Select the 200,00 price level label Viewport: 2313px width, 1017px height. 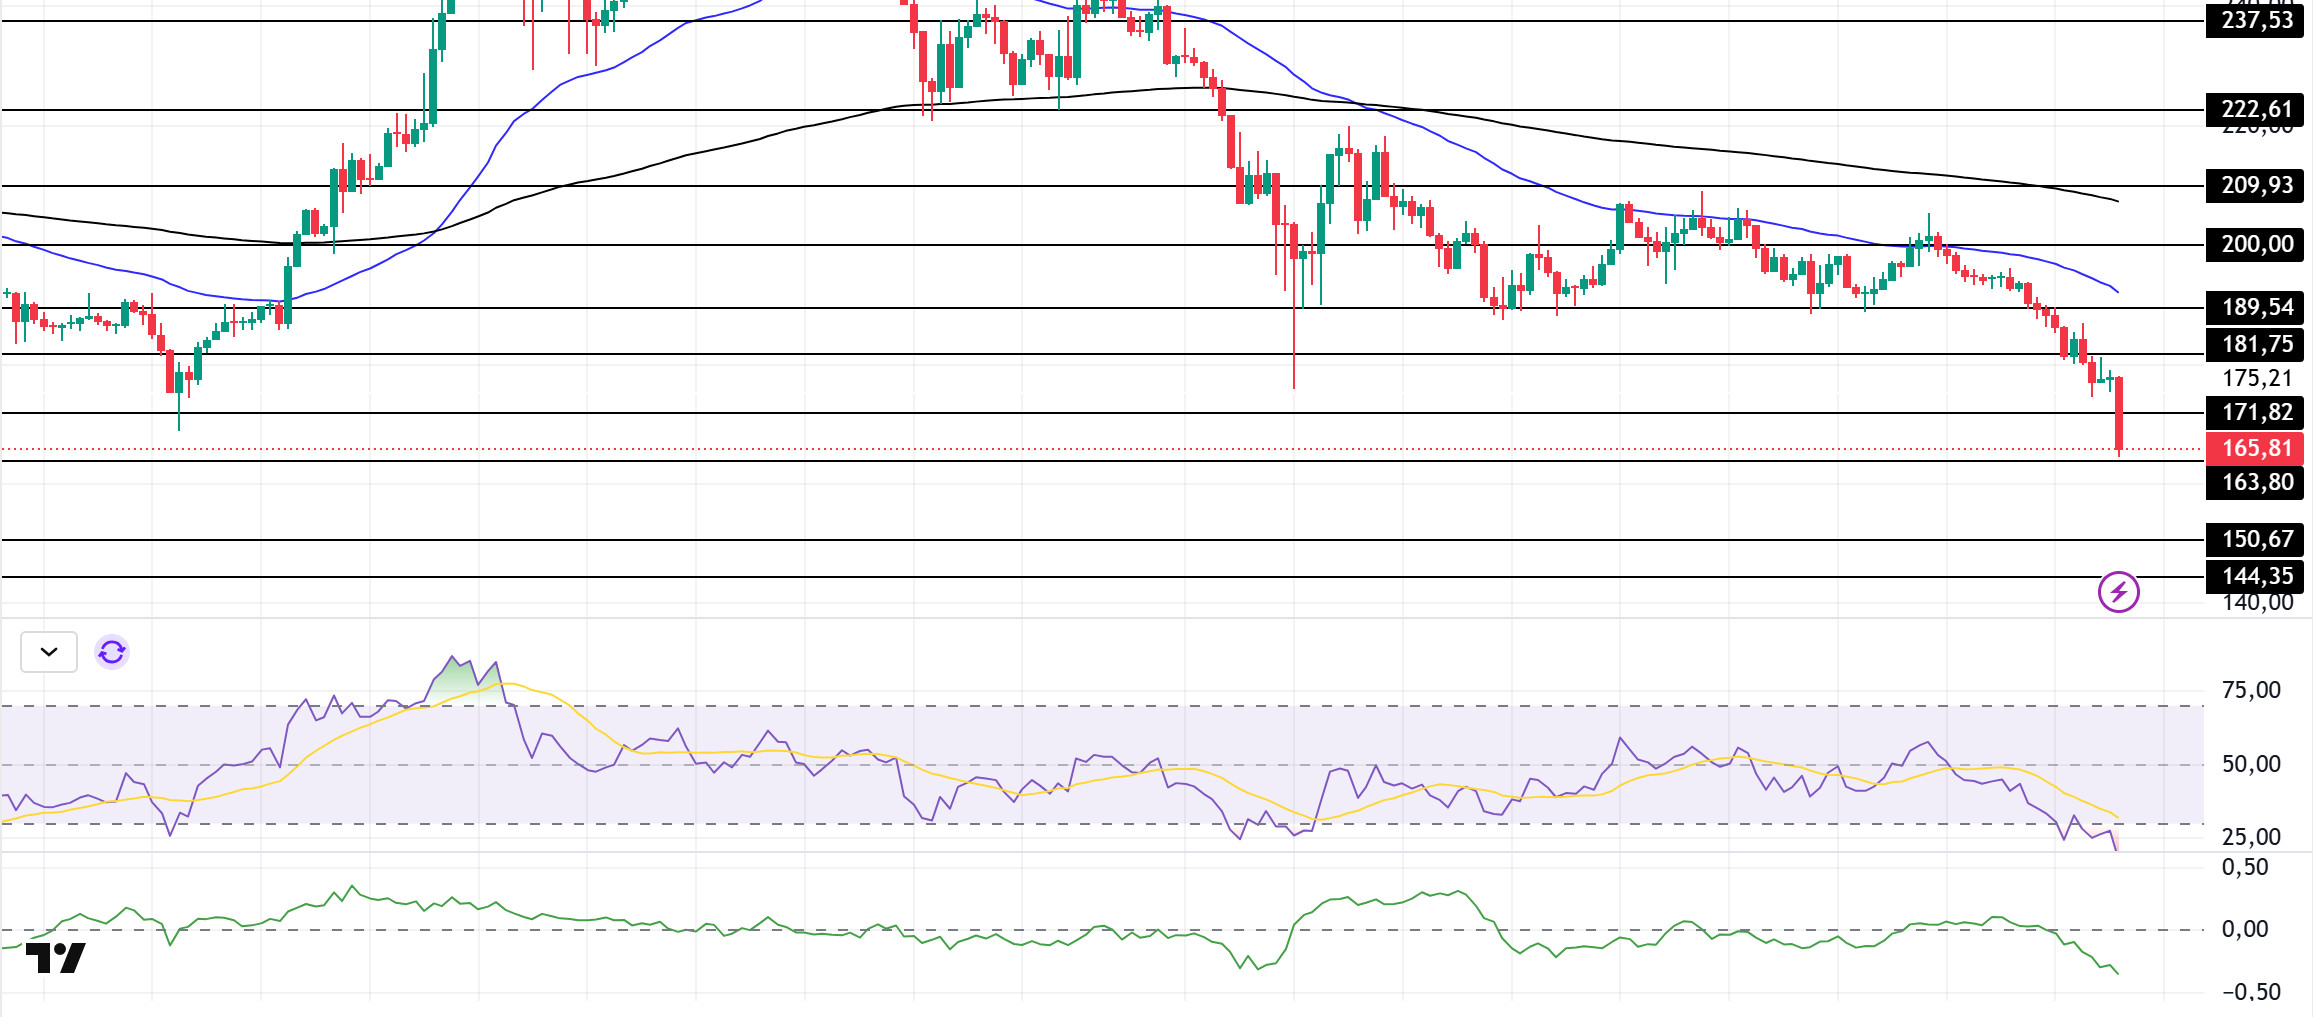pyautogui.click(x=2257, y=245)
